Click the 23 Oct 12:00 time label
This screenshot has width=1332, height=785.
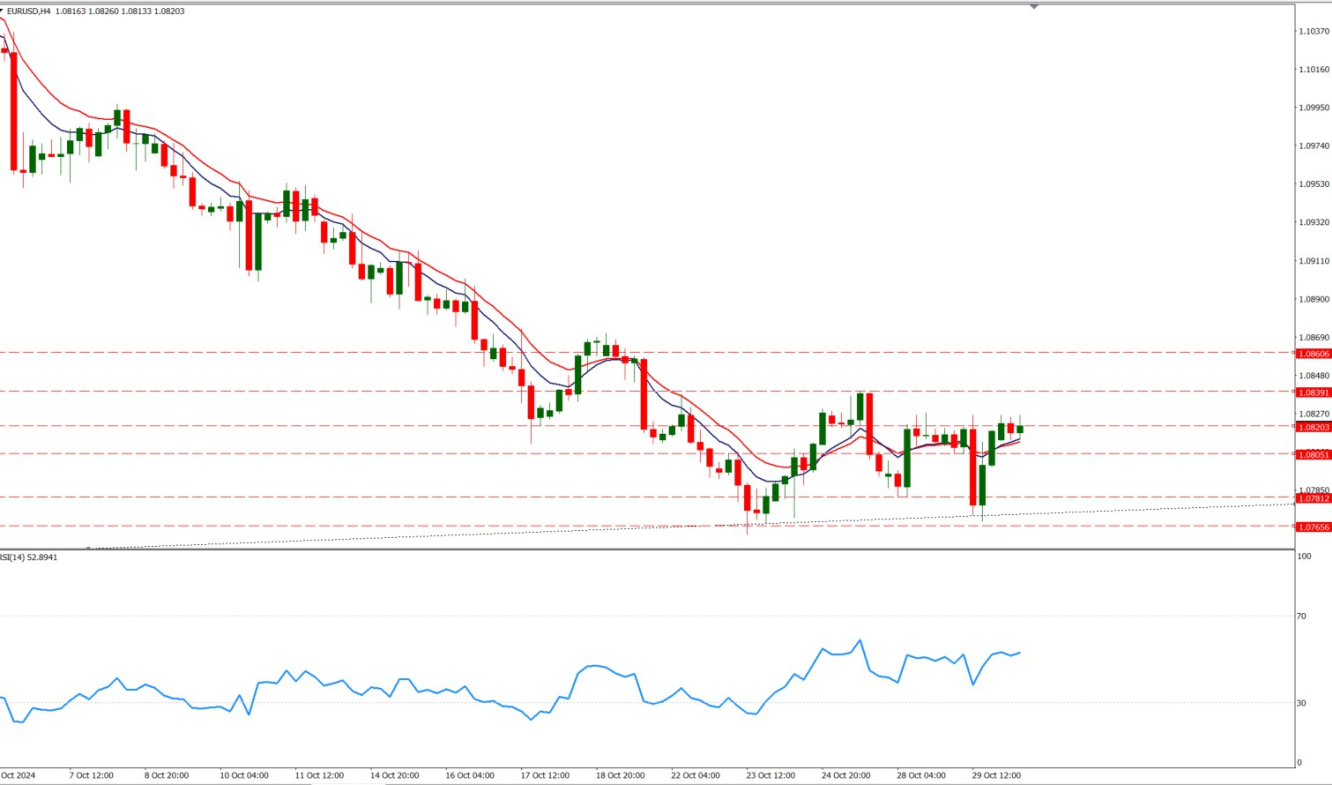point(771,775)
